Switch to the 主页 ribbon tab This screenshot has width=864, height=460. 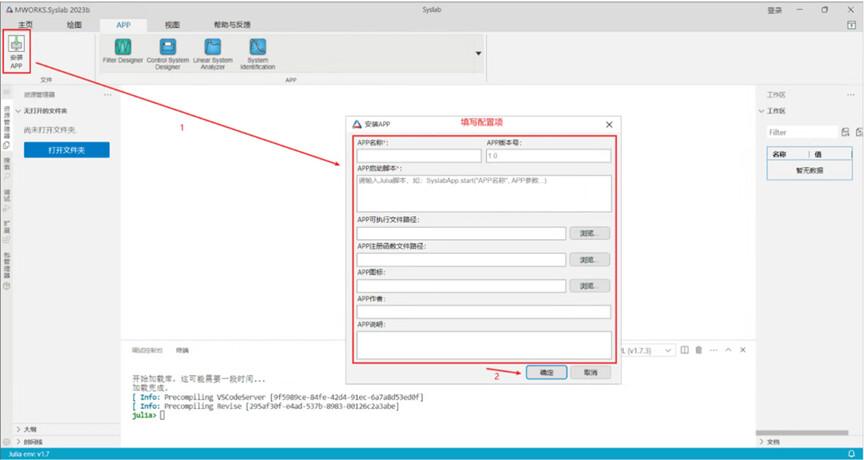tap(25, 25)
